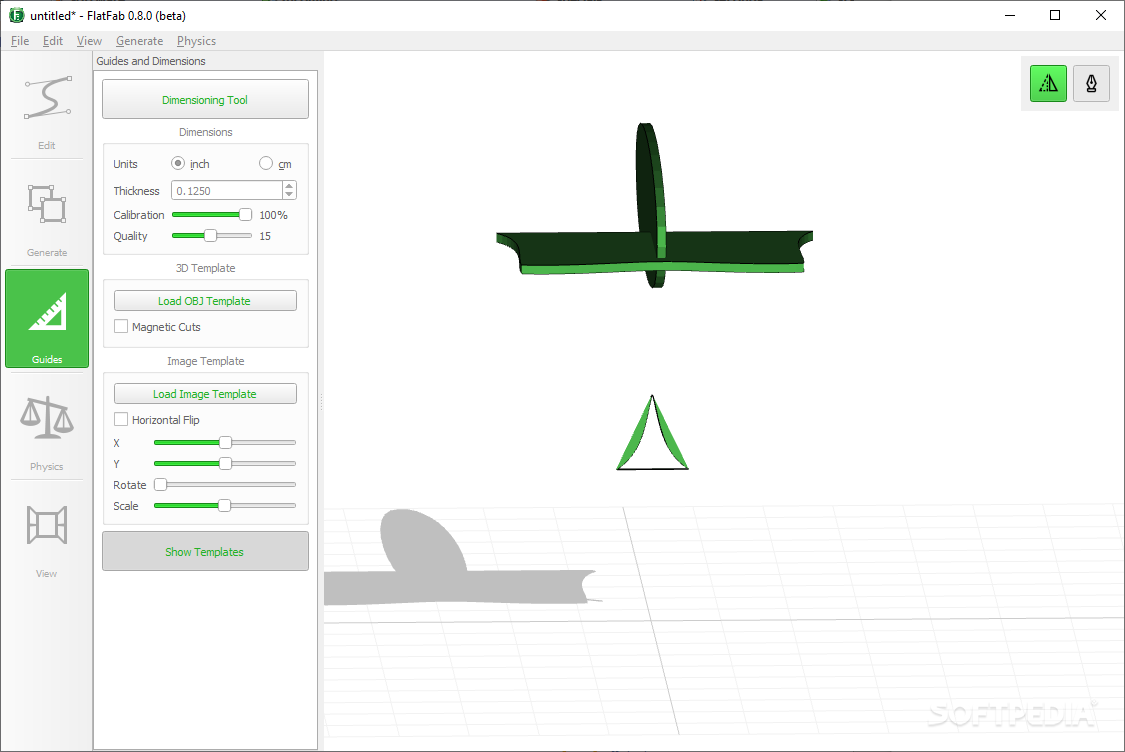Click the Guides and Dimensions panel title

pyautogui.click(x=151, y=61)
